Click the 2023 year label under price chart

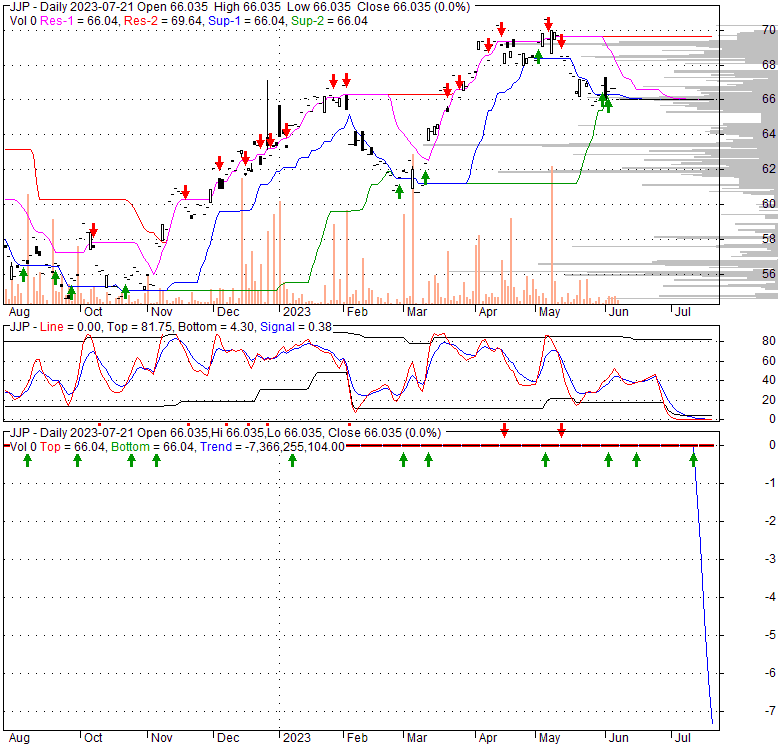(296, 312)
